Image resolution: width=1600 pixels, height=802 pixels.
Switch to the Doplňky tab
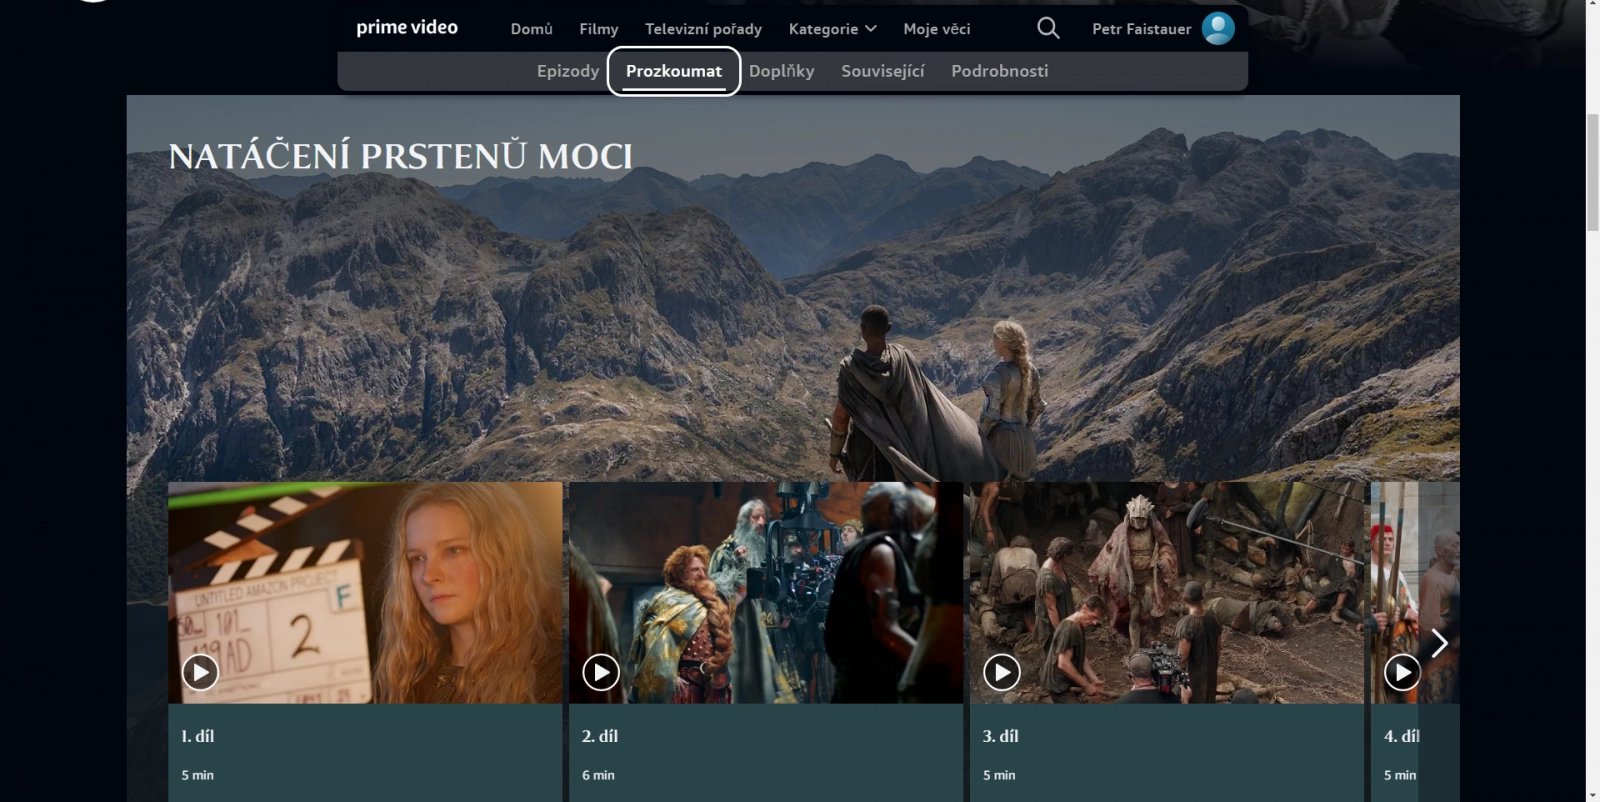(x=781, y=71)
